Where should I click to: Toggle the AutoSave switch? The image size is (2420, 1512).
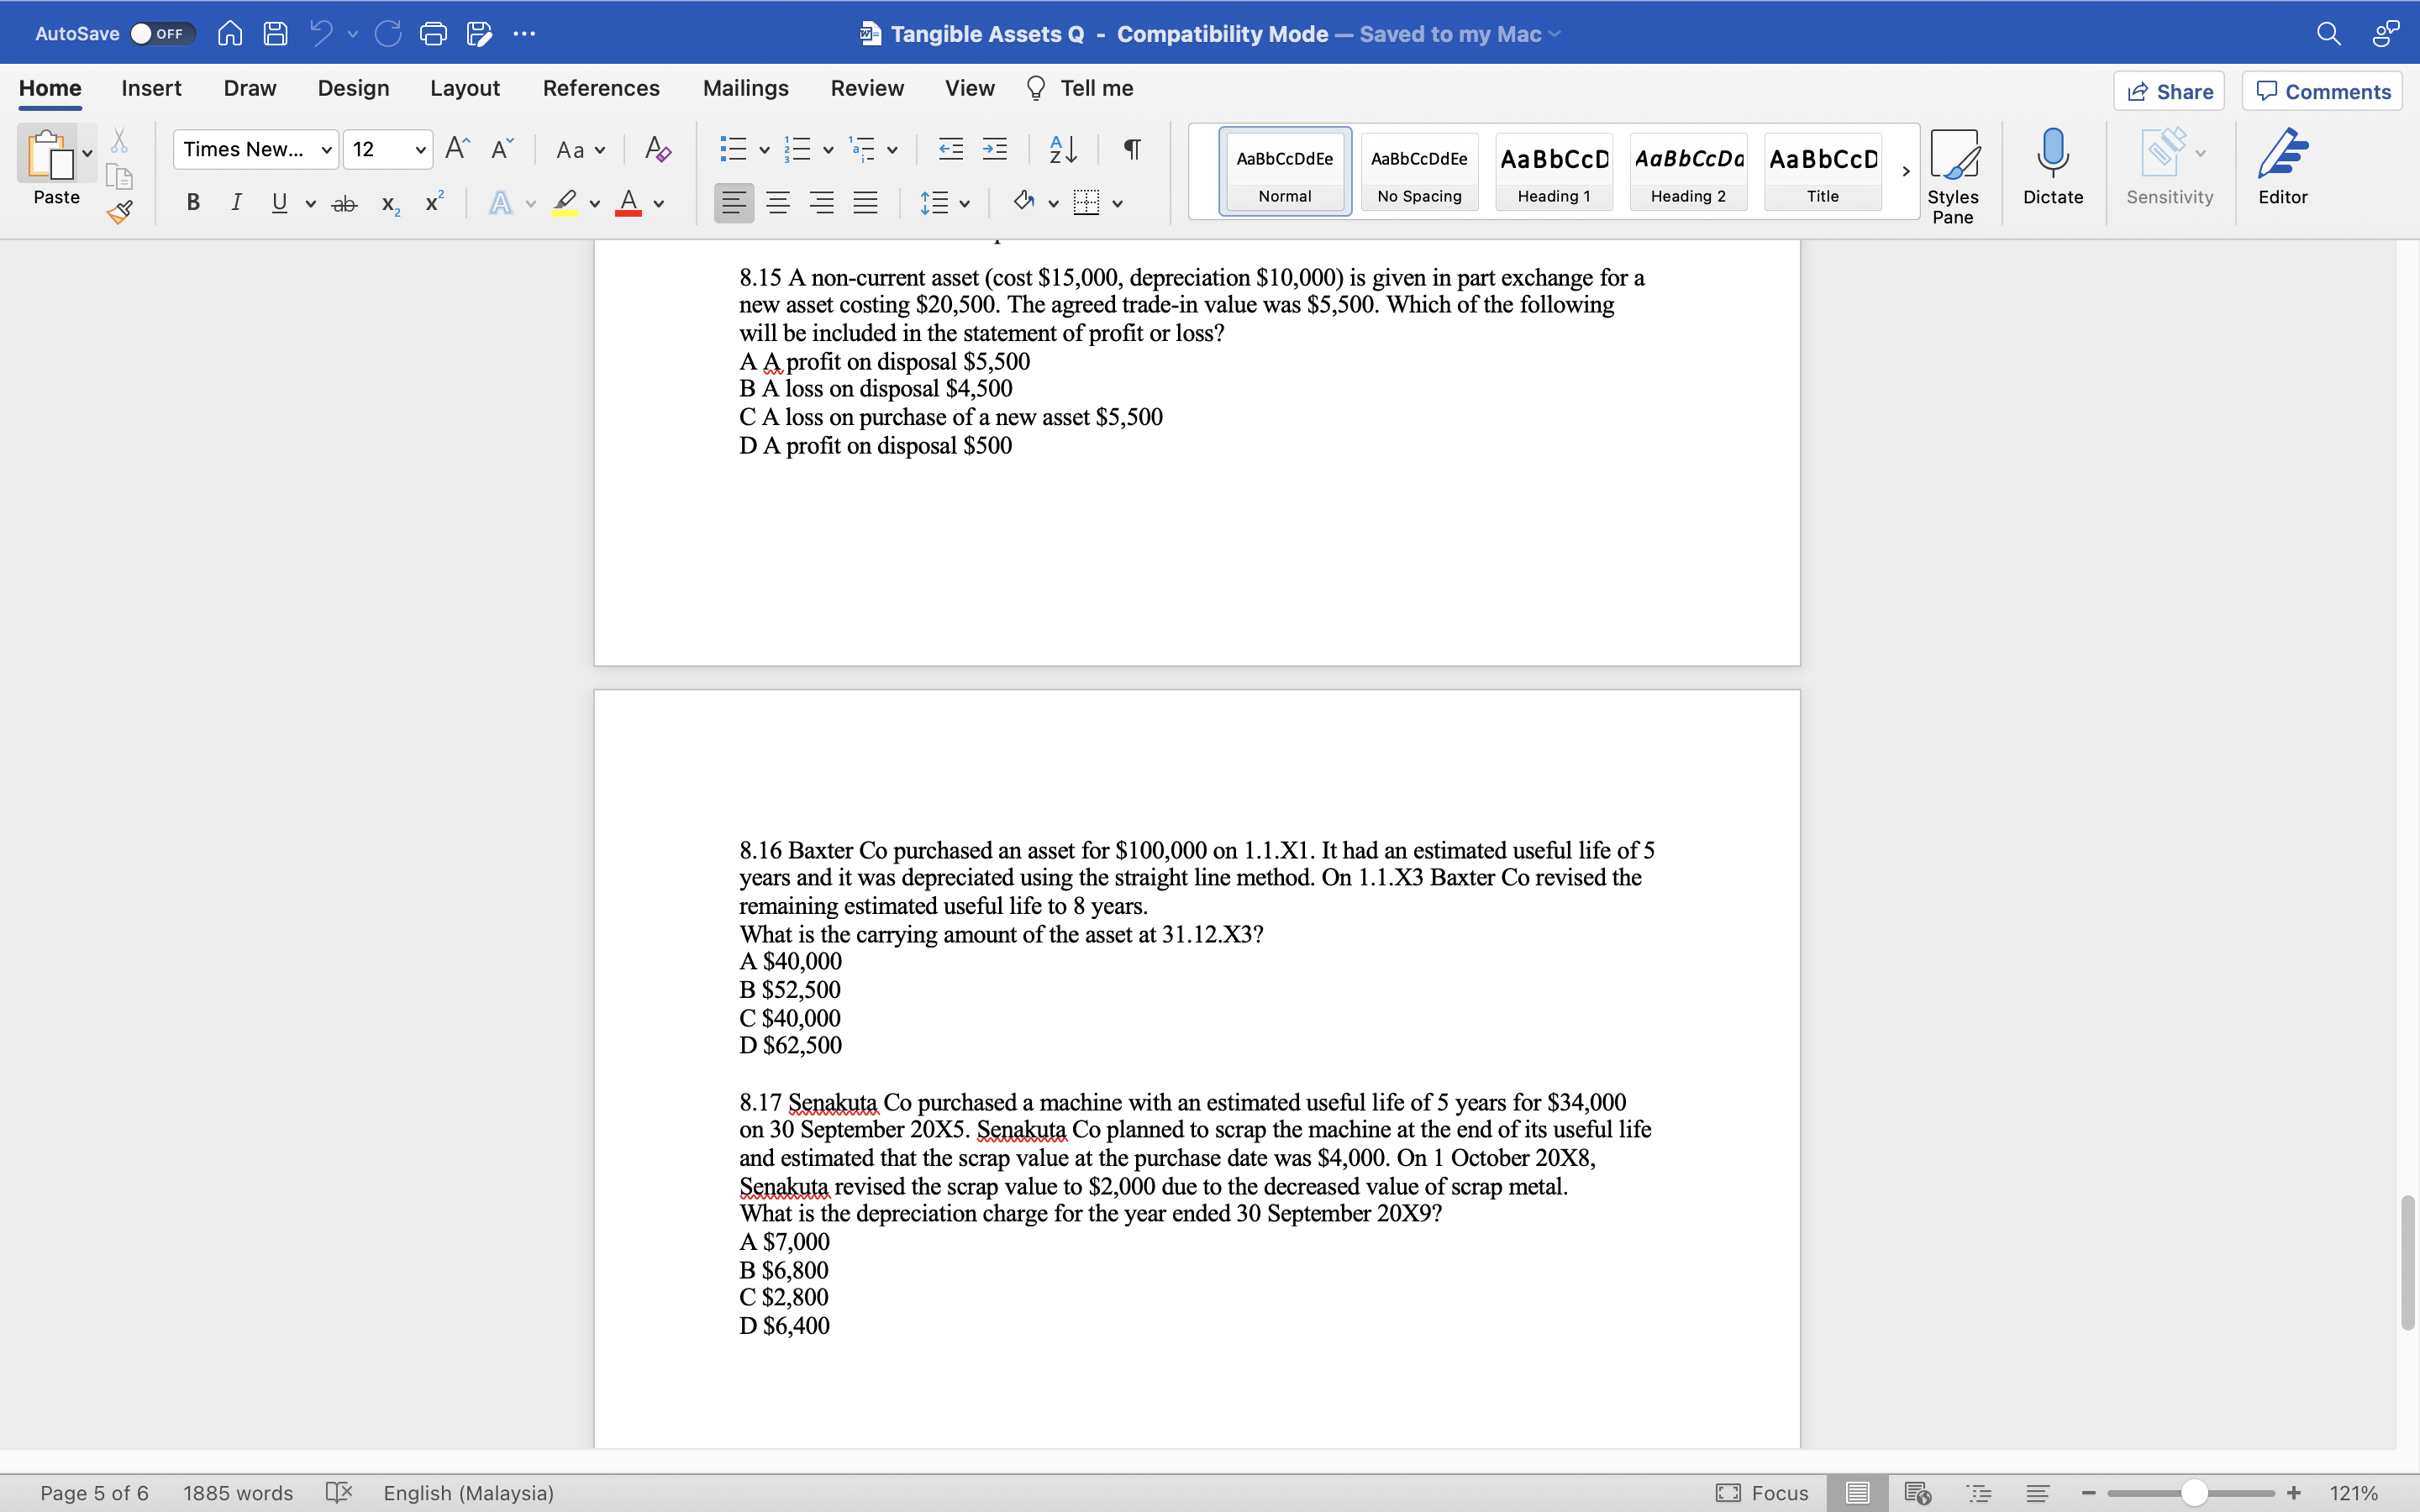161,34
